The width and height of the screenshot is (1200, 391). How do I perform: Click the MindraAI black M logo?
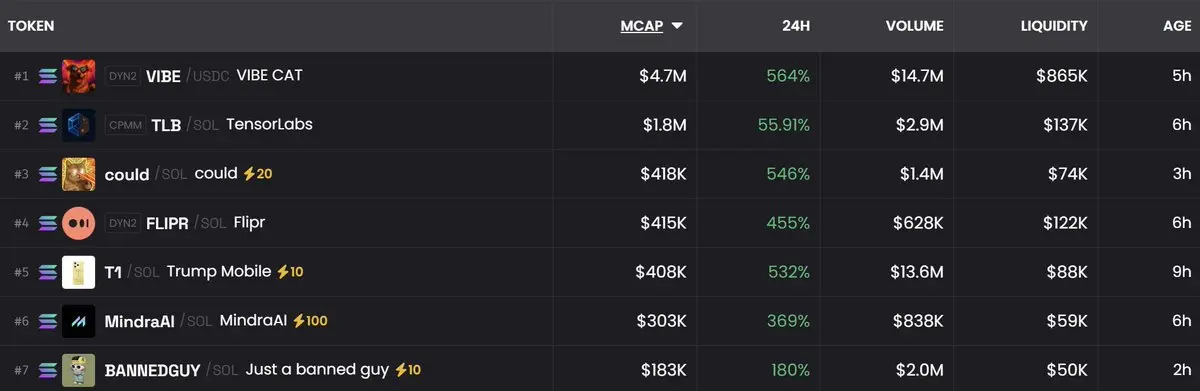pos(79,321)
